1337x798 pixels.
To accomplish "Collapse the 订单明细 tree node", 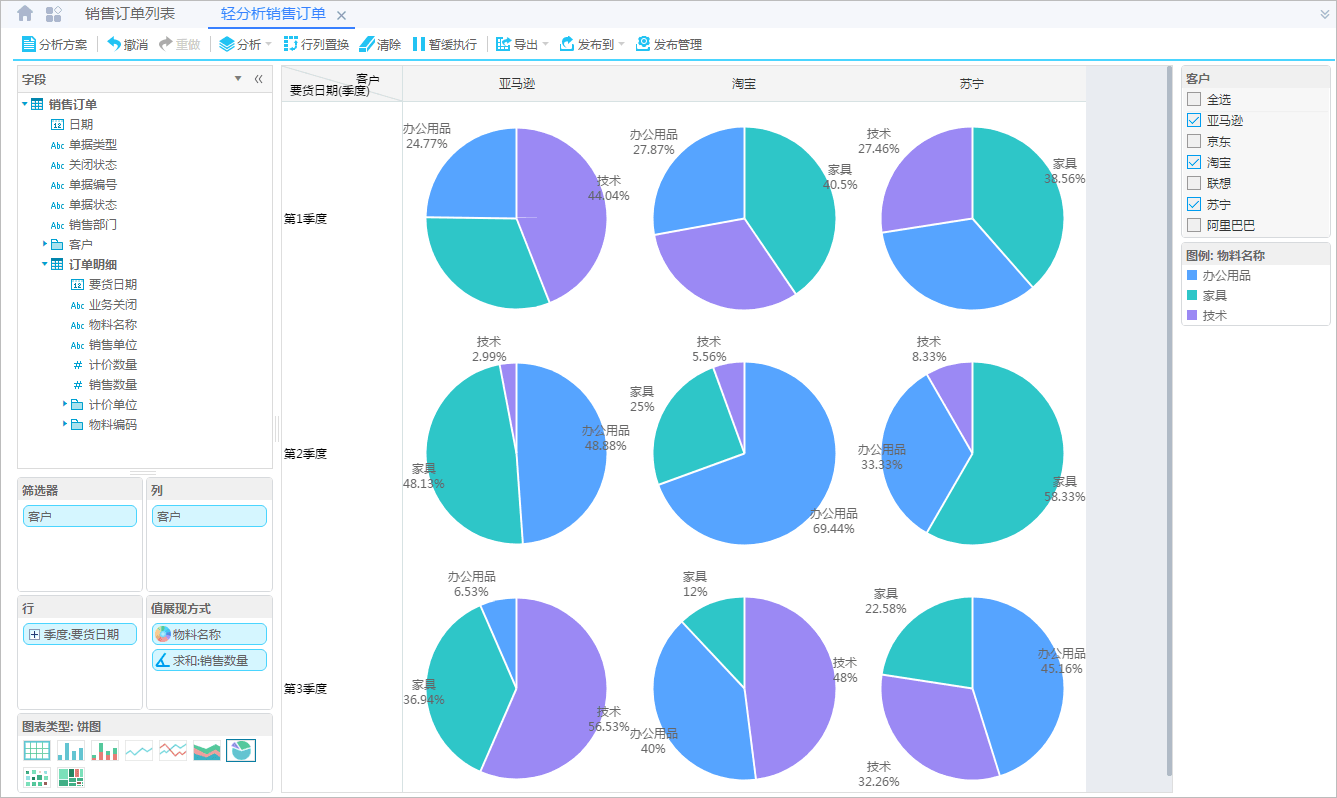I will 45,264.
